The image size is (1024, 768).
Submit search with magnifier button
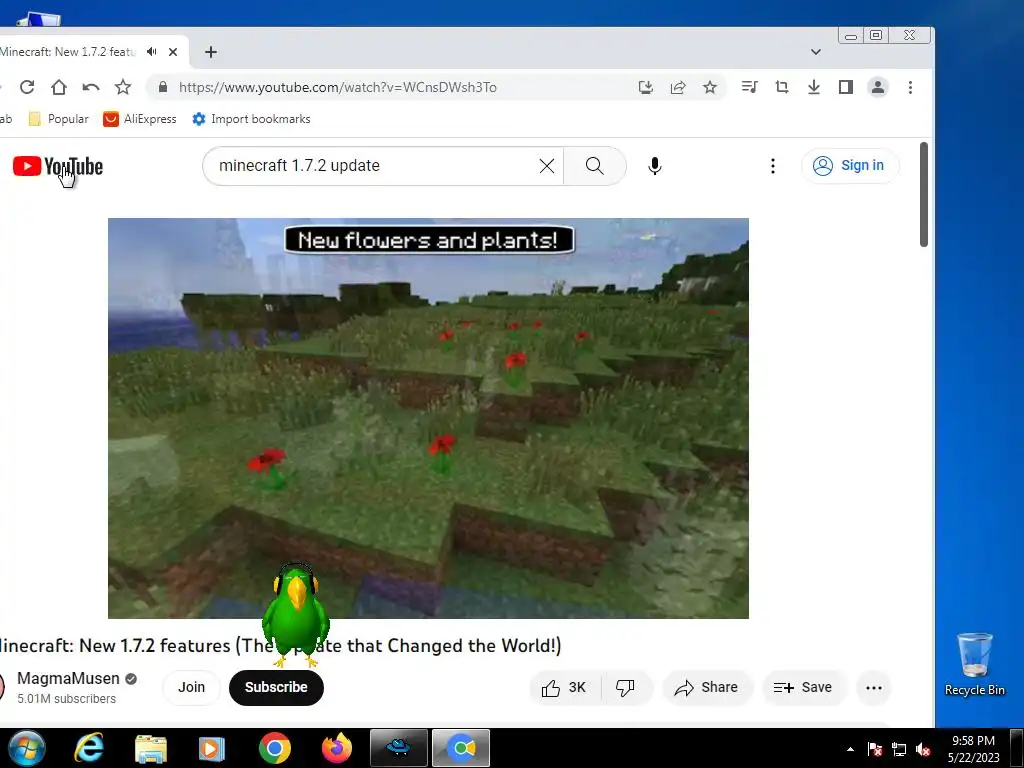594,166
